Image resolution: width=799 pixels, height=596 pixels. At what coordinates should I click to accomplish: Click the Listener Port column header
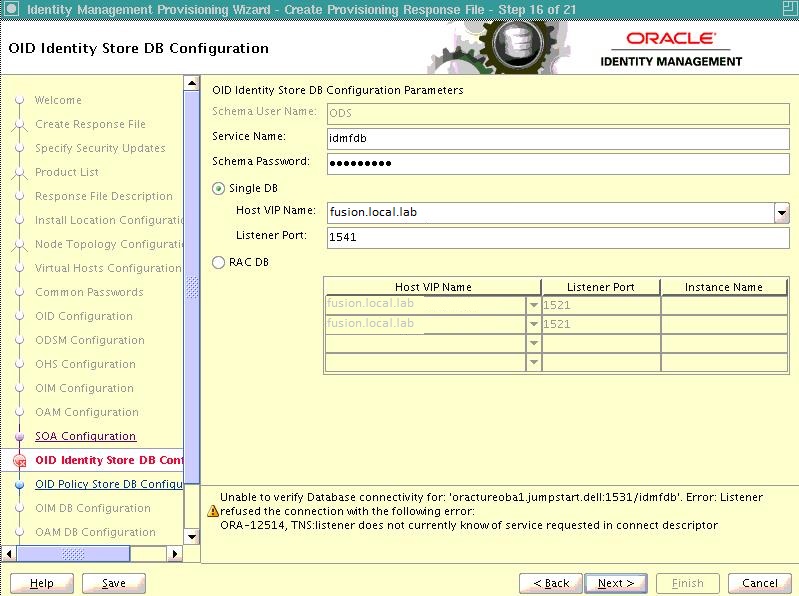click(601, 287)
